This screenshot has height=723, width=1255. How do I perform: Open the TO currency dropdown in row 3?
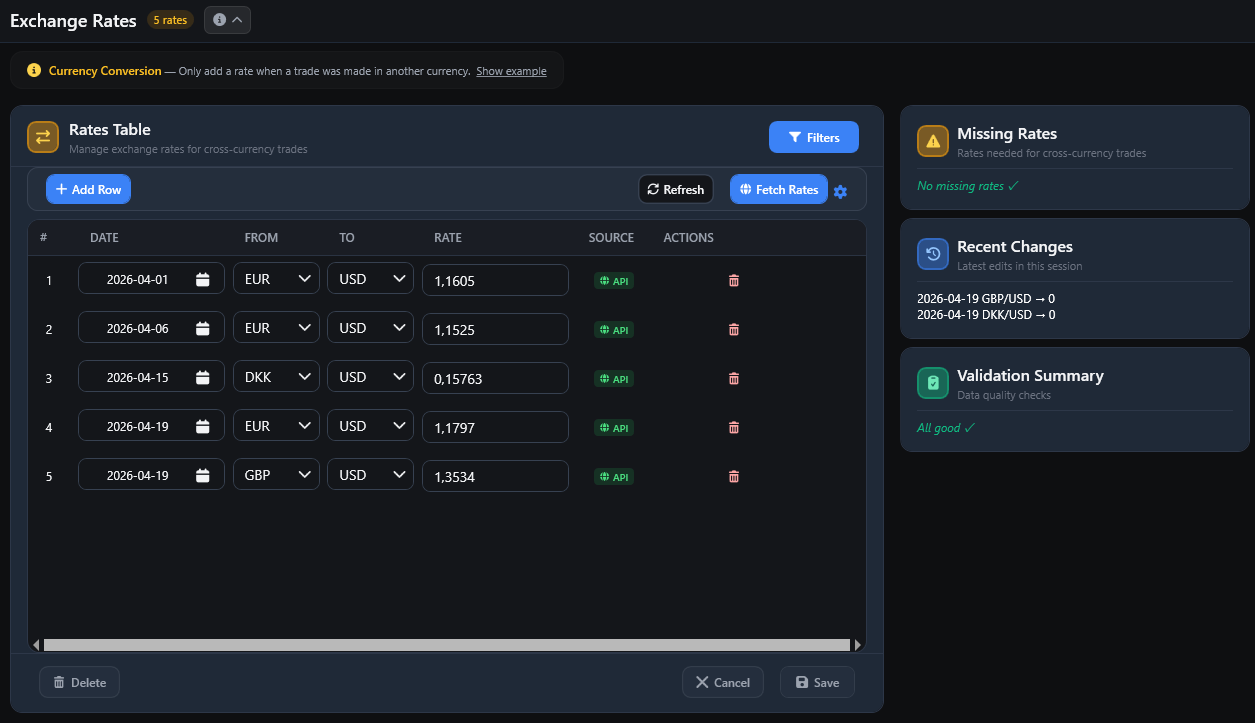[370, 377]
